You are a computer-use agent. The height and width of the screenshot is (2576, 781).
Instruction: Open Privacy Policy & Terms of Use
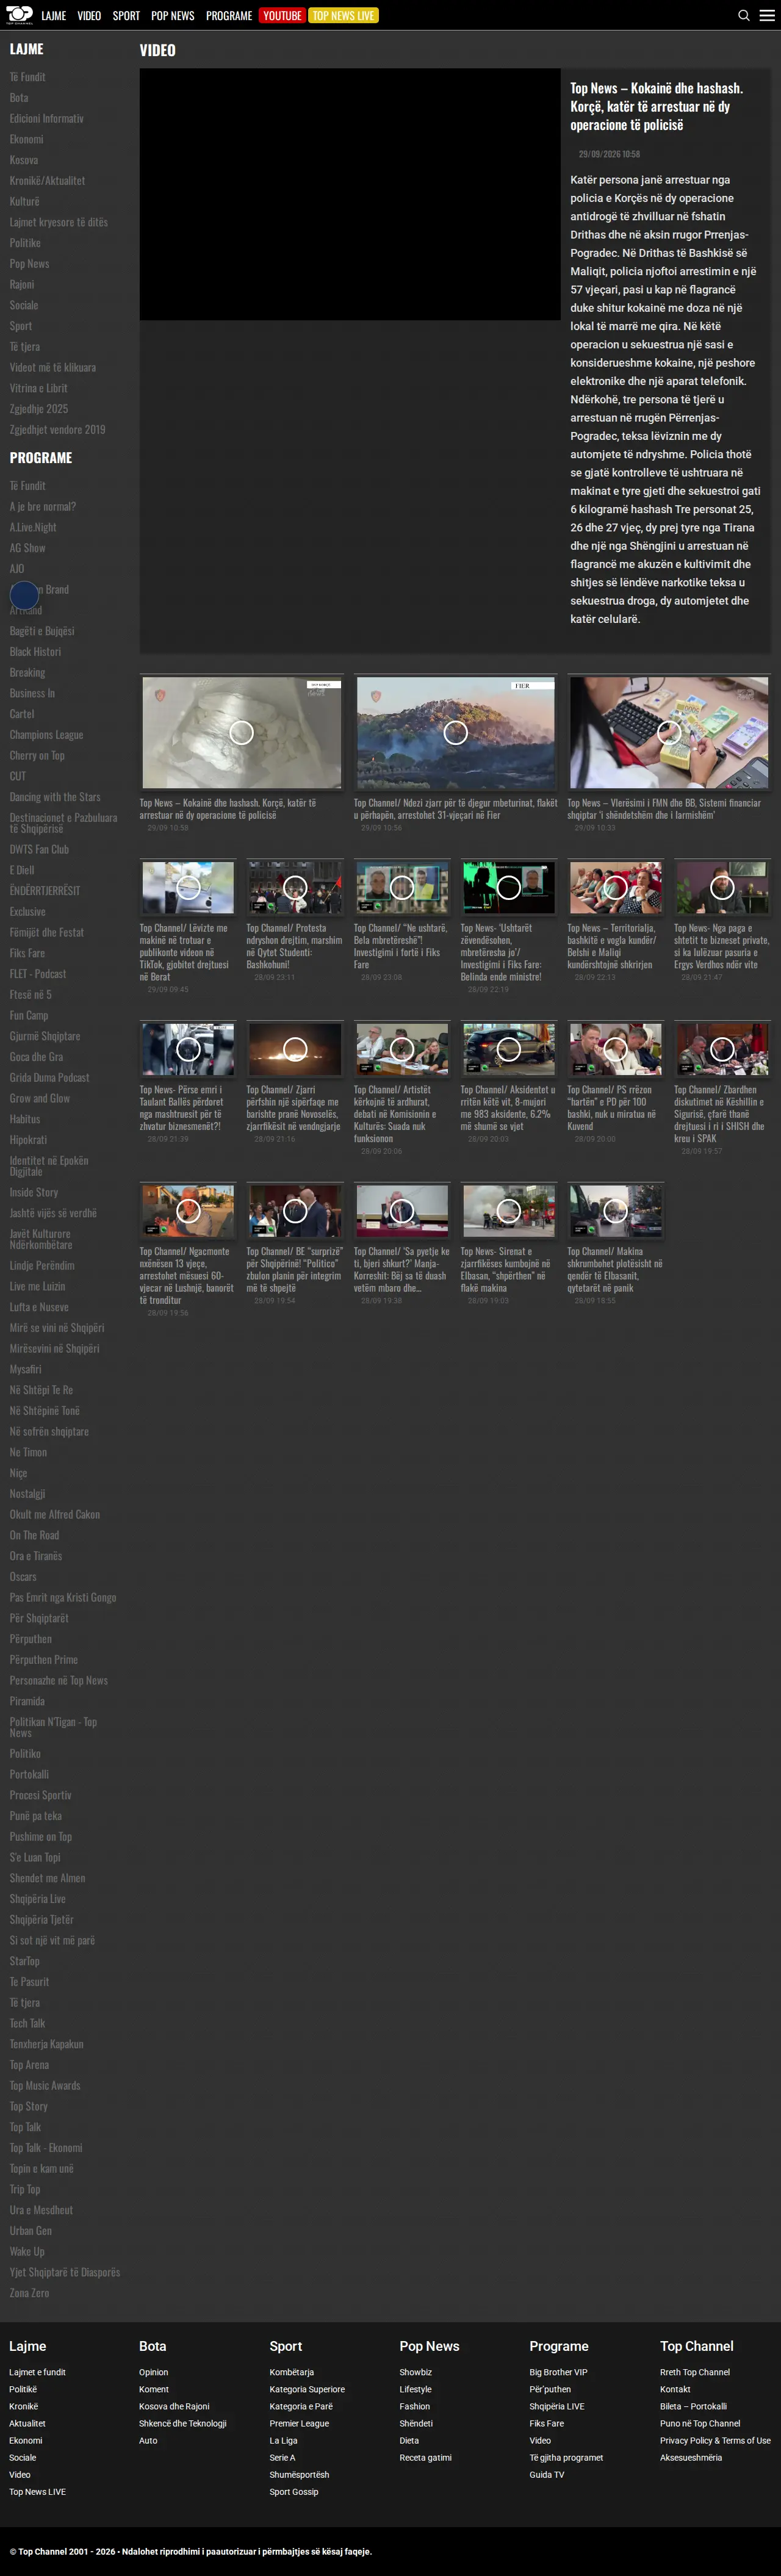715,2440
